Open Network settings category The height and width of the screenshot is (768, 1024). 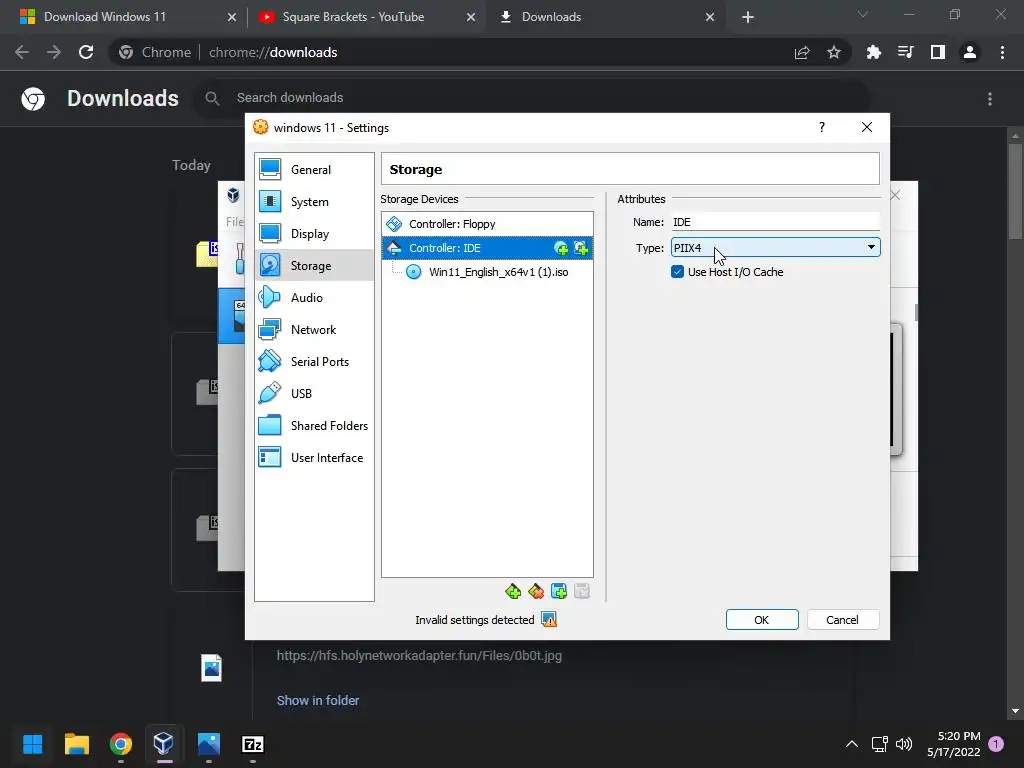coord(313,330)
